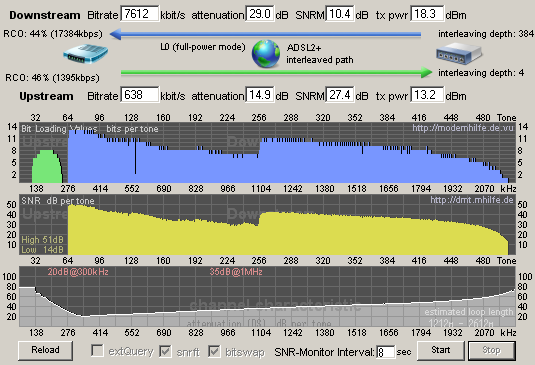
Task: Open the modemhilfe.de.vu link
Action: click(463, 128)
